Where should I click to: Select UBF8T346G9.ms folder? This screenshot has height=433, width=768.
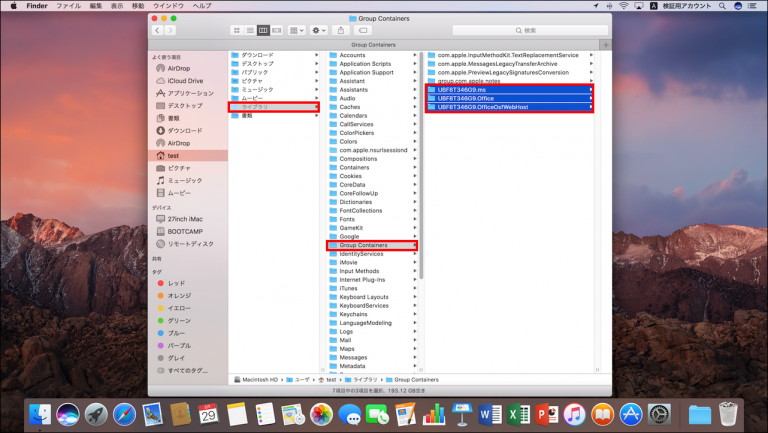[x=509, y=90]
